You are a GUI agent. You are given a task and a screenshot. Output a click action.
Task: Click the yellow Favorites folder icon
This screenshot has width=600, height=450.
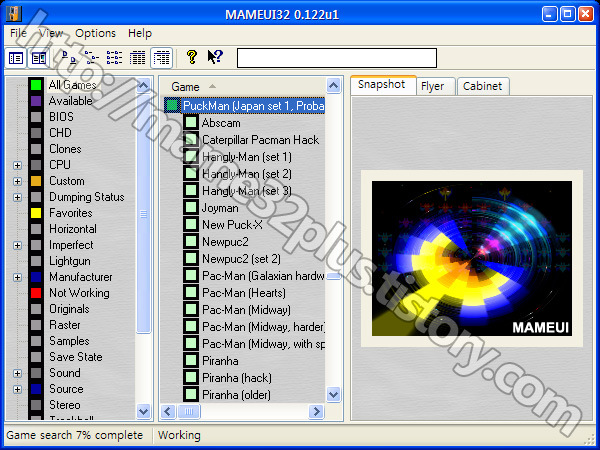(x=36, y=213)
